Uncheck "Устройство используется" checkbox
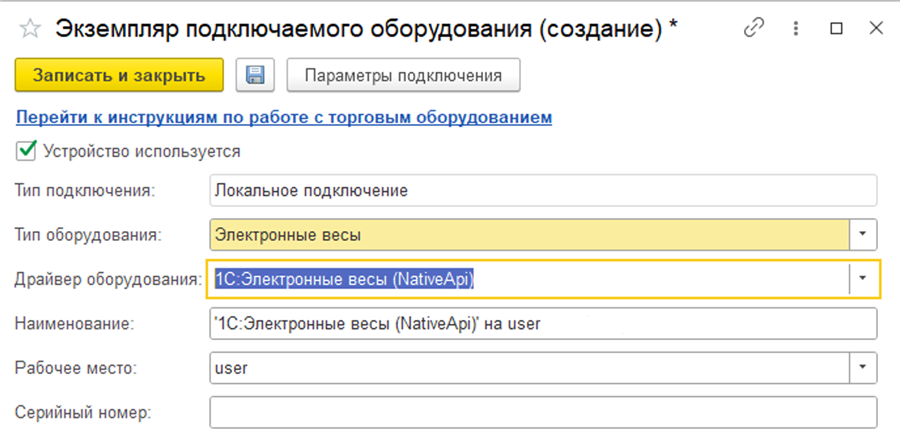 (x=27, y=151)
